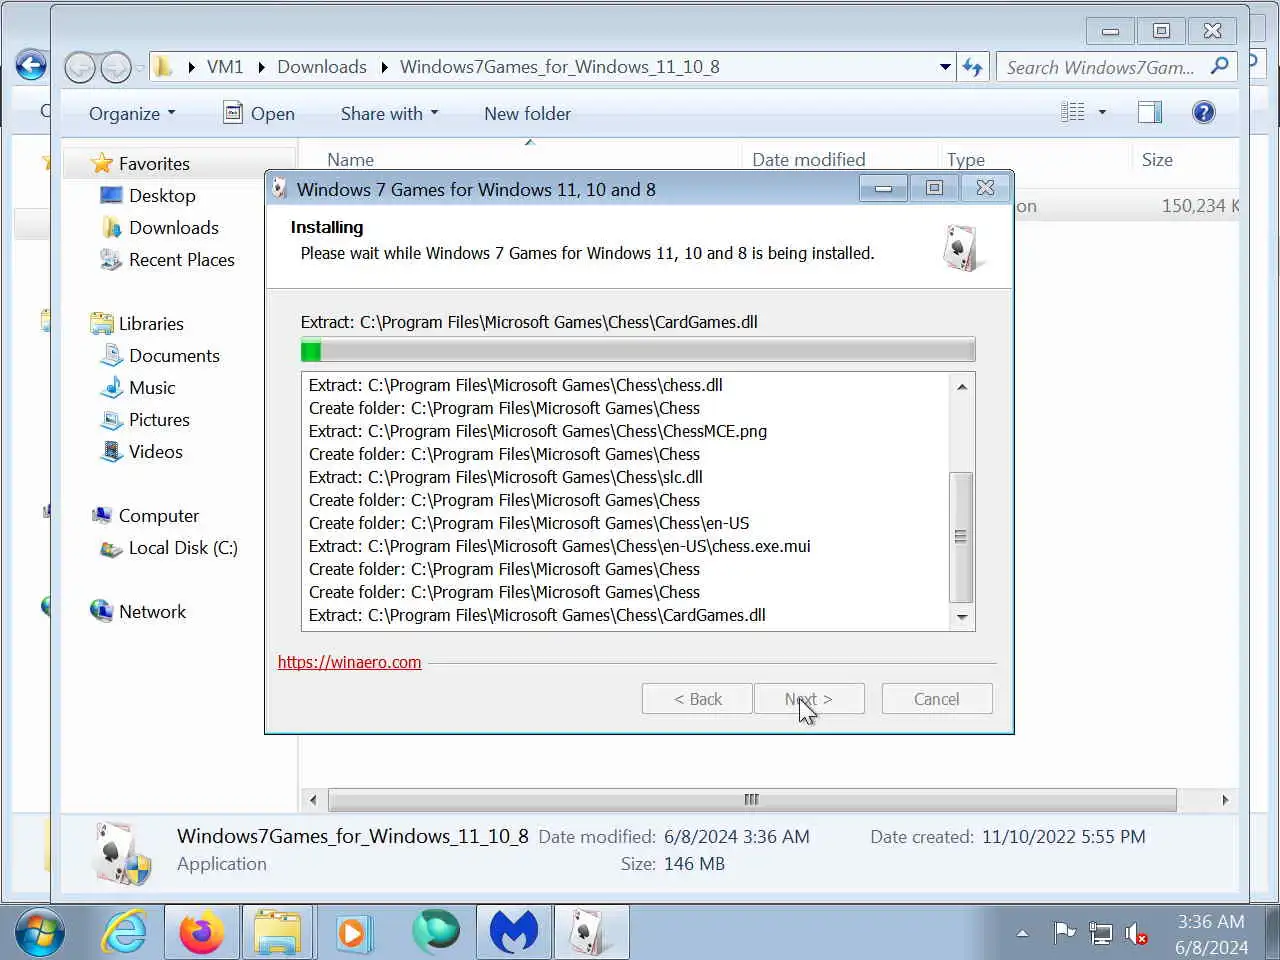The height and width of the screenshot is (960, 1280).
Task: Click the refresh icon beside address bar
Action: click(x=972, y=67)
